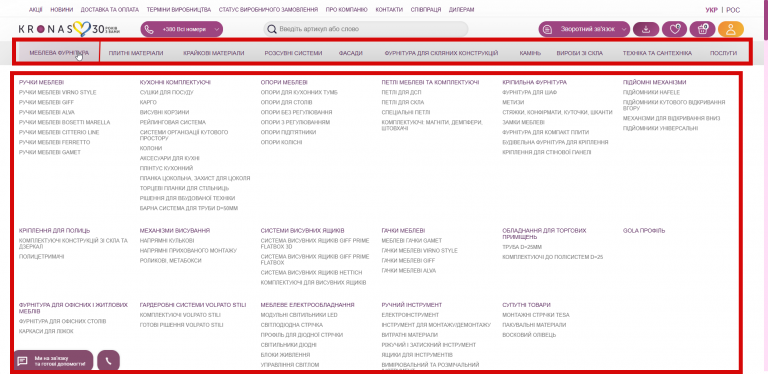768x374 pixels.
Task: Open the 'Ручки меблеві' category heading
Action: (x=41, y=83)
